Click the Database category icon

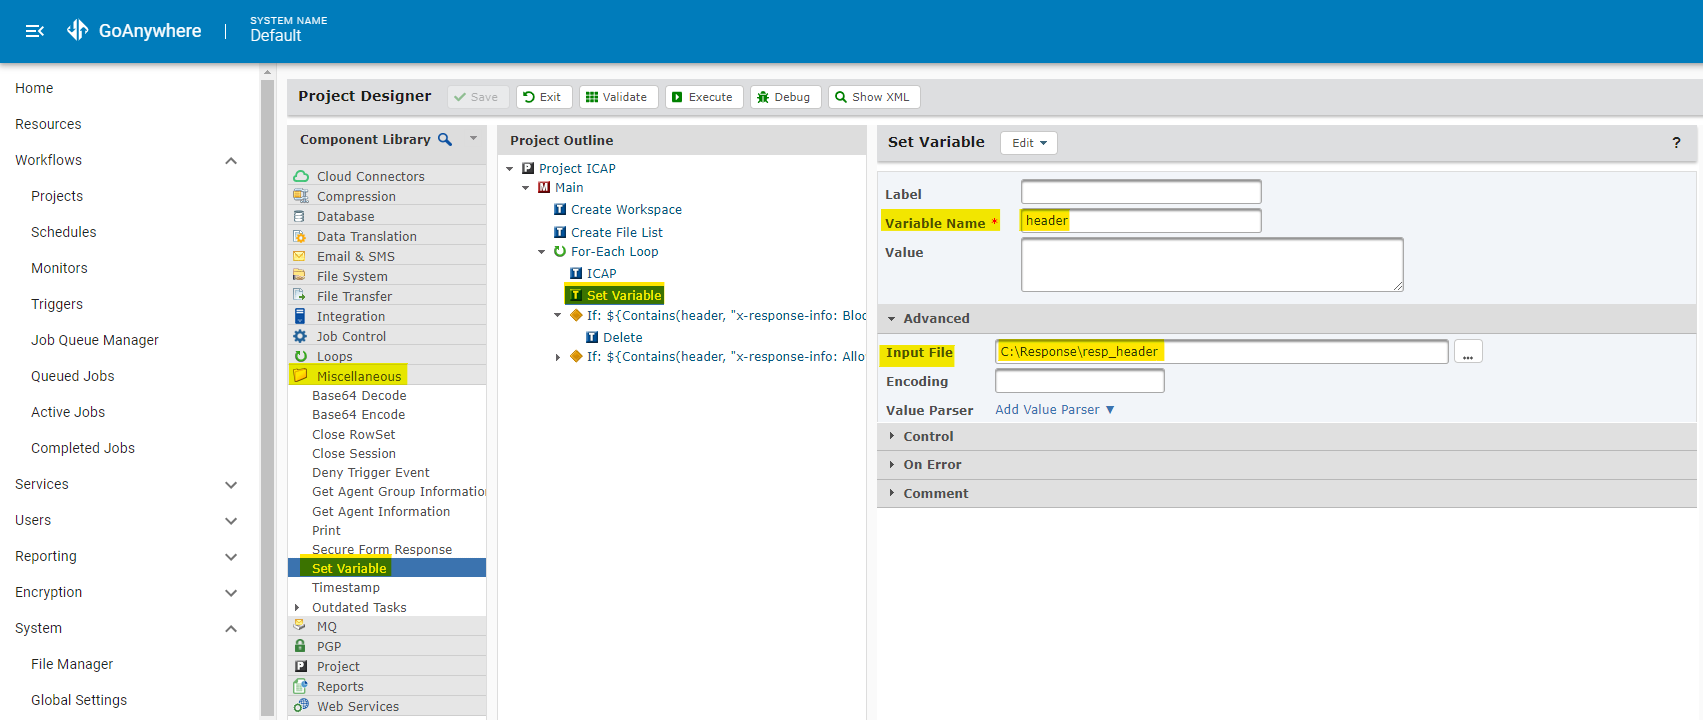pos(299,216)
